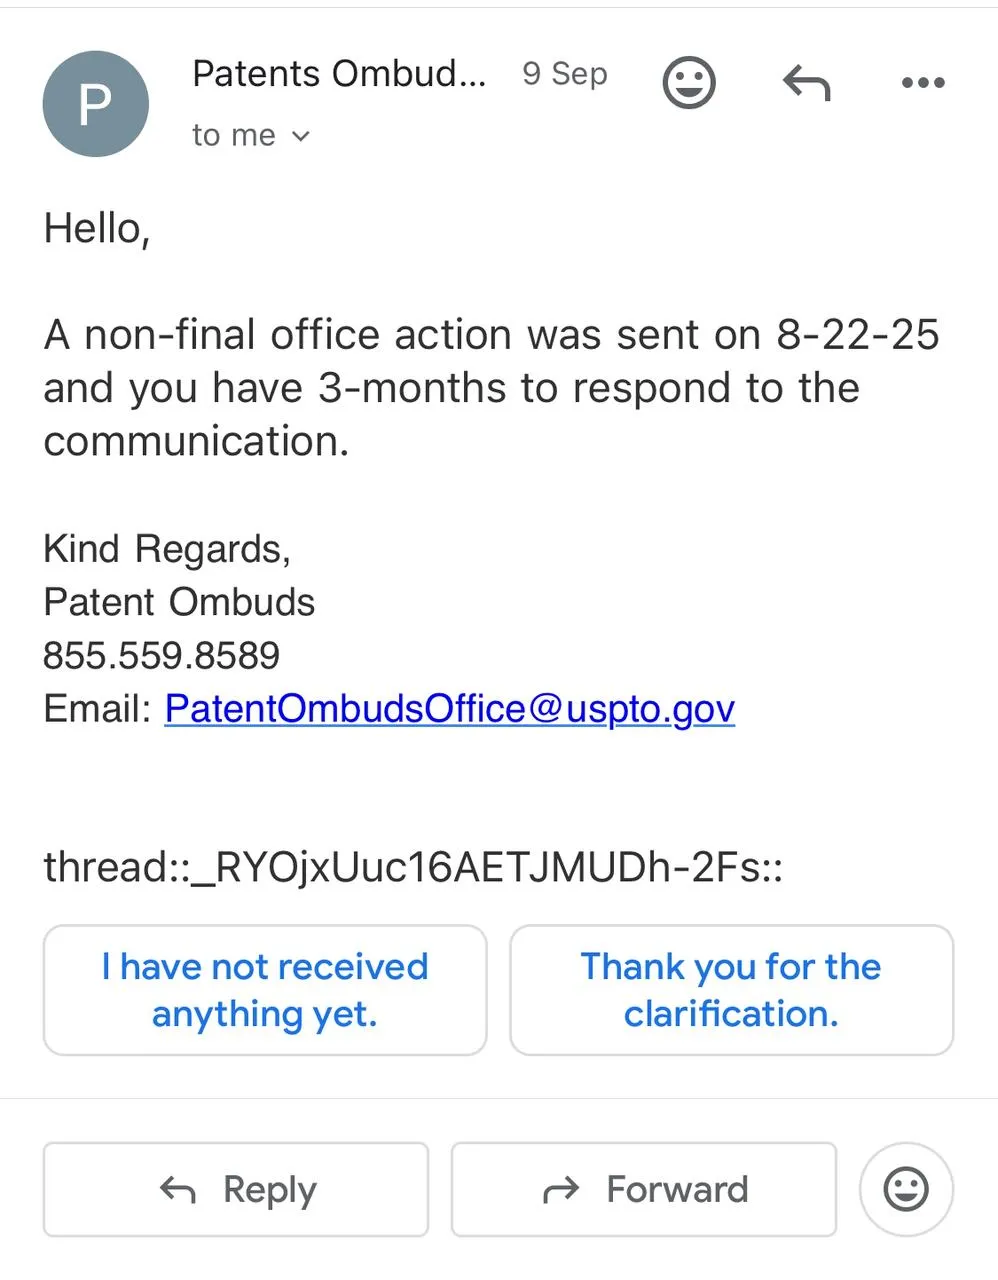Tap the '9 Sep' message date

(565, 74)
